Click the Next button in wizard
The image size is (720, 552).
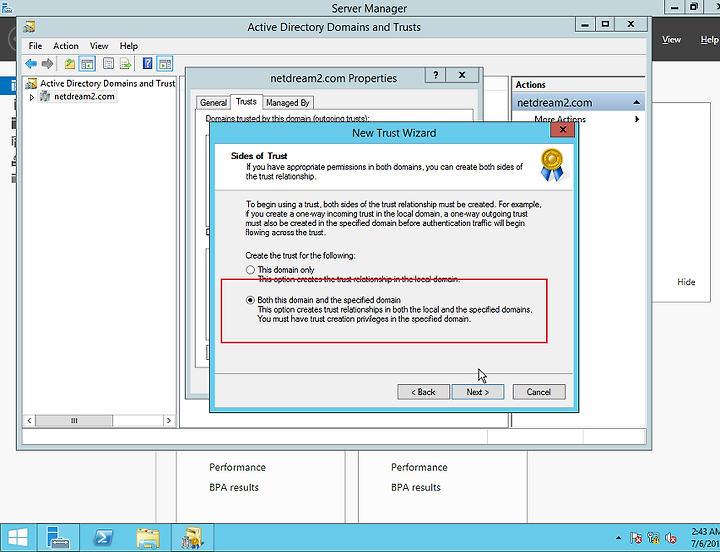(478, 392)
